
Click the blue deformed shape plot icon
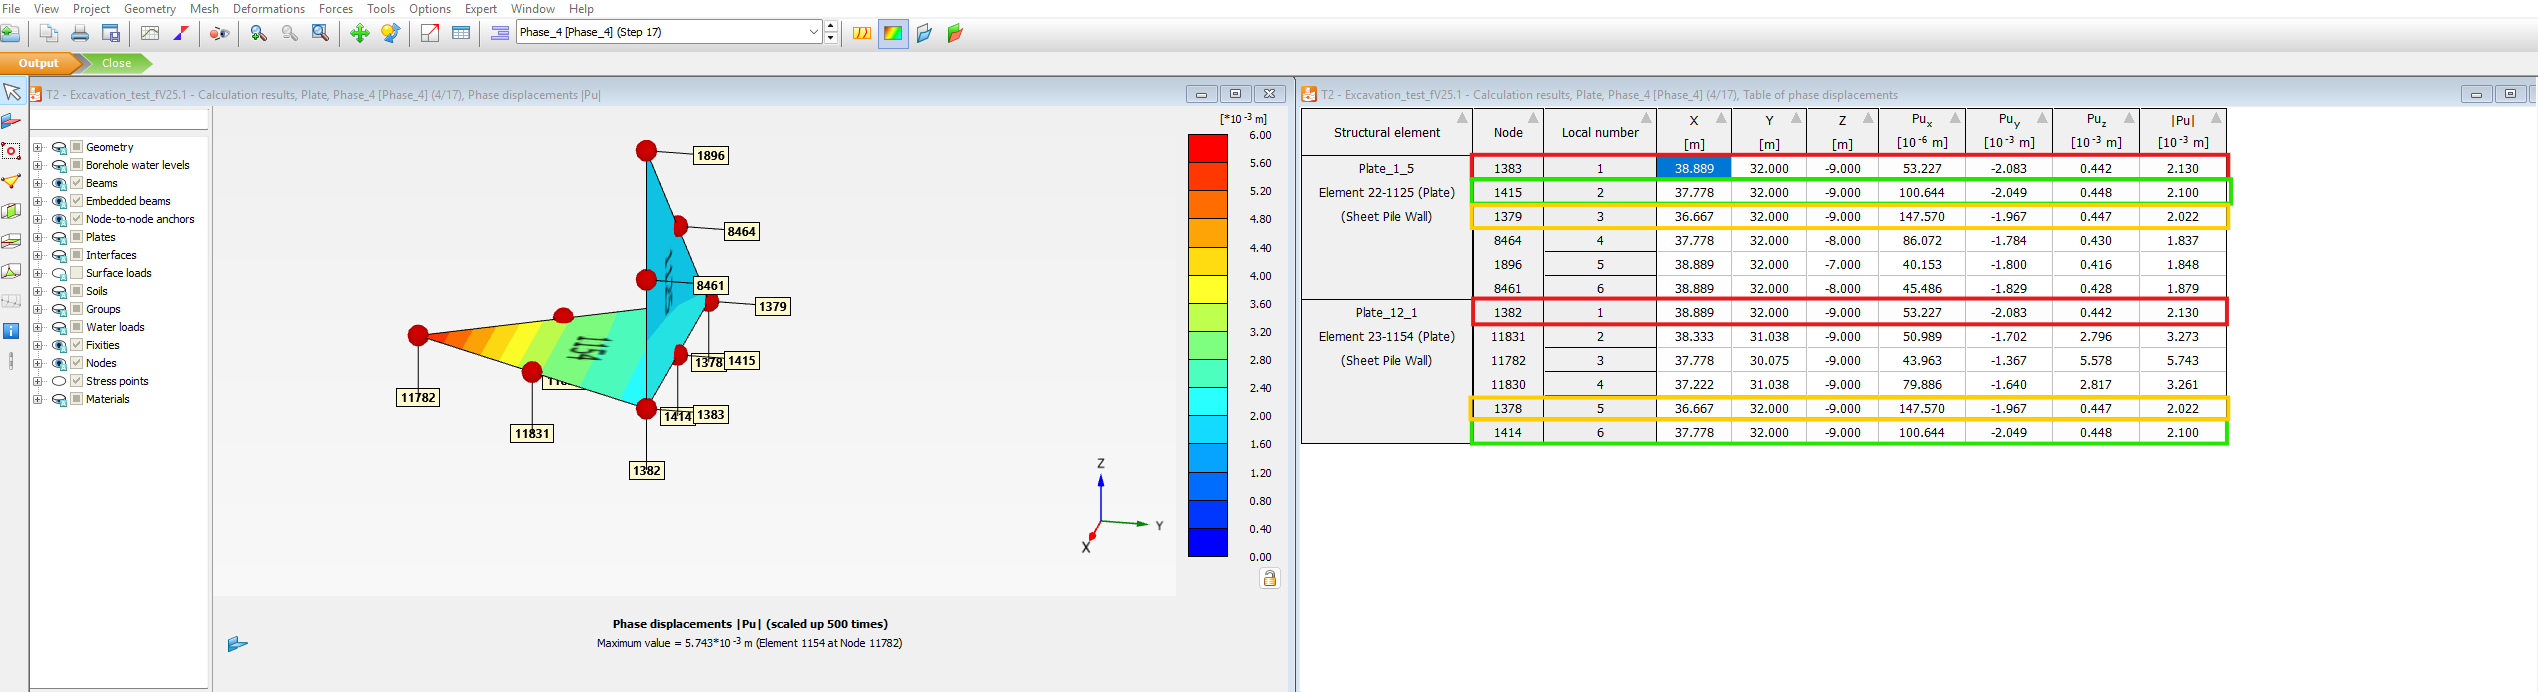[925, 33]
